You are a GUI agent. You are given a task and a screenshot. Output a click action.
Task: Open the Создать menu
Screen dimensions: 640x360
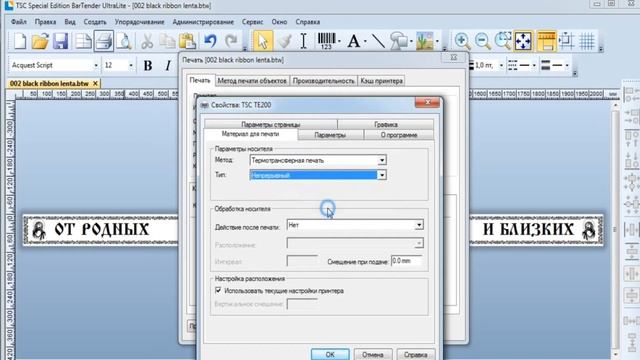pos(95,22)
